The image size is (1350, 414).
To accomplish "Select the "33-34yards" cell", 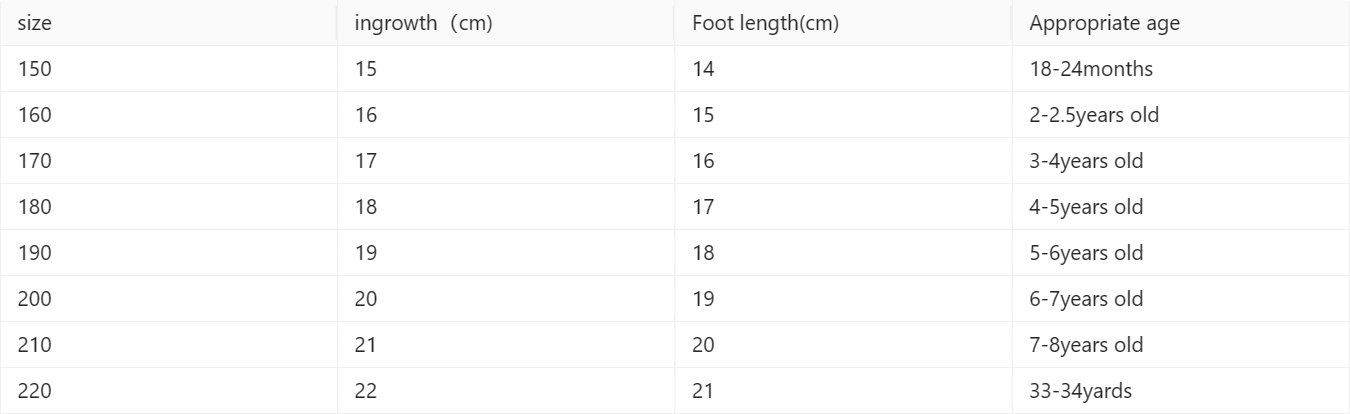I will [x=1080, y=391].
